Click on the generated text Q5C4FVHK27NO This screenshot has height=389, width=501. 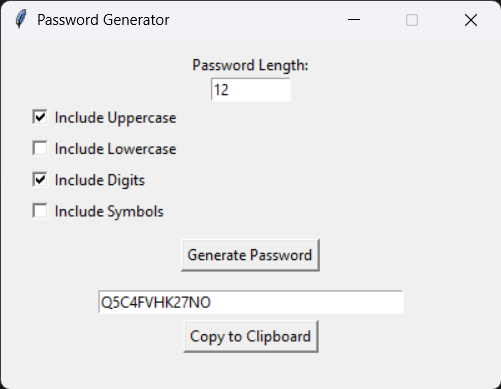pyautogui.click(x=156, y=303)
